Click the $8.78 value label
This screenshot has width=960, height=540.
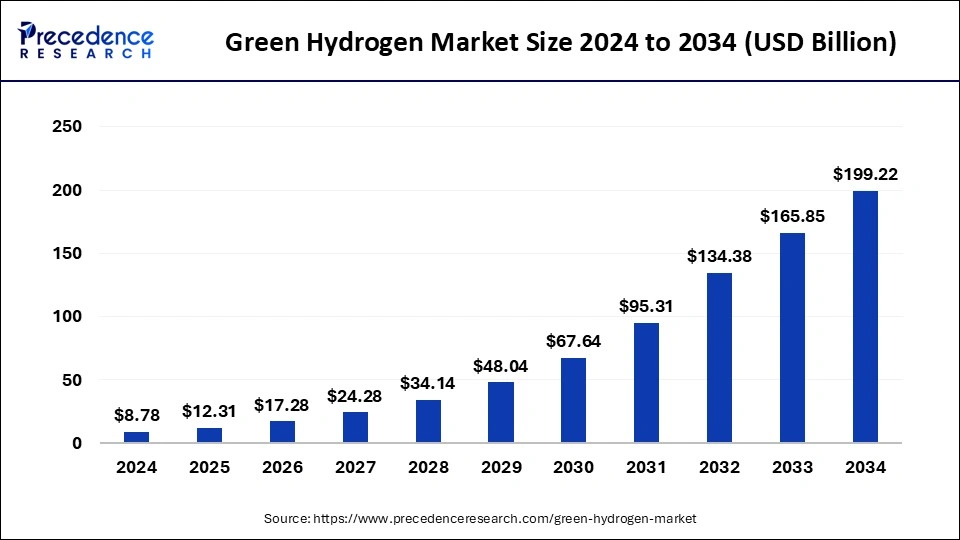tap(137, 415)
